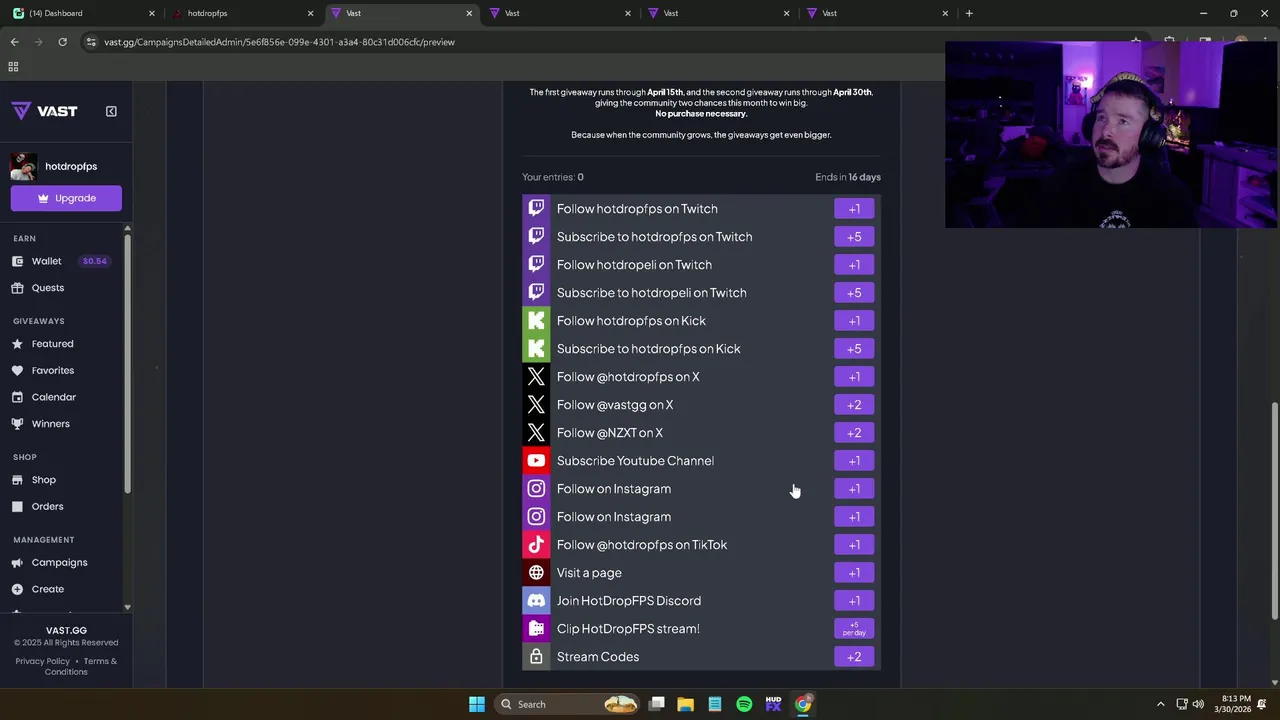Click Kick icon beside Follow hotdropfps on Kick
Screen dimensions: 1280x720
coord(536,321)
